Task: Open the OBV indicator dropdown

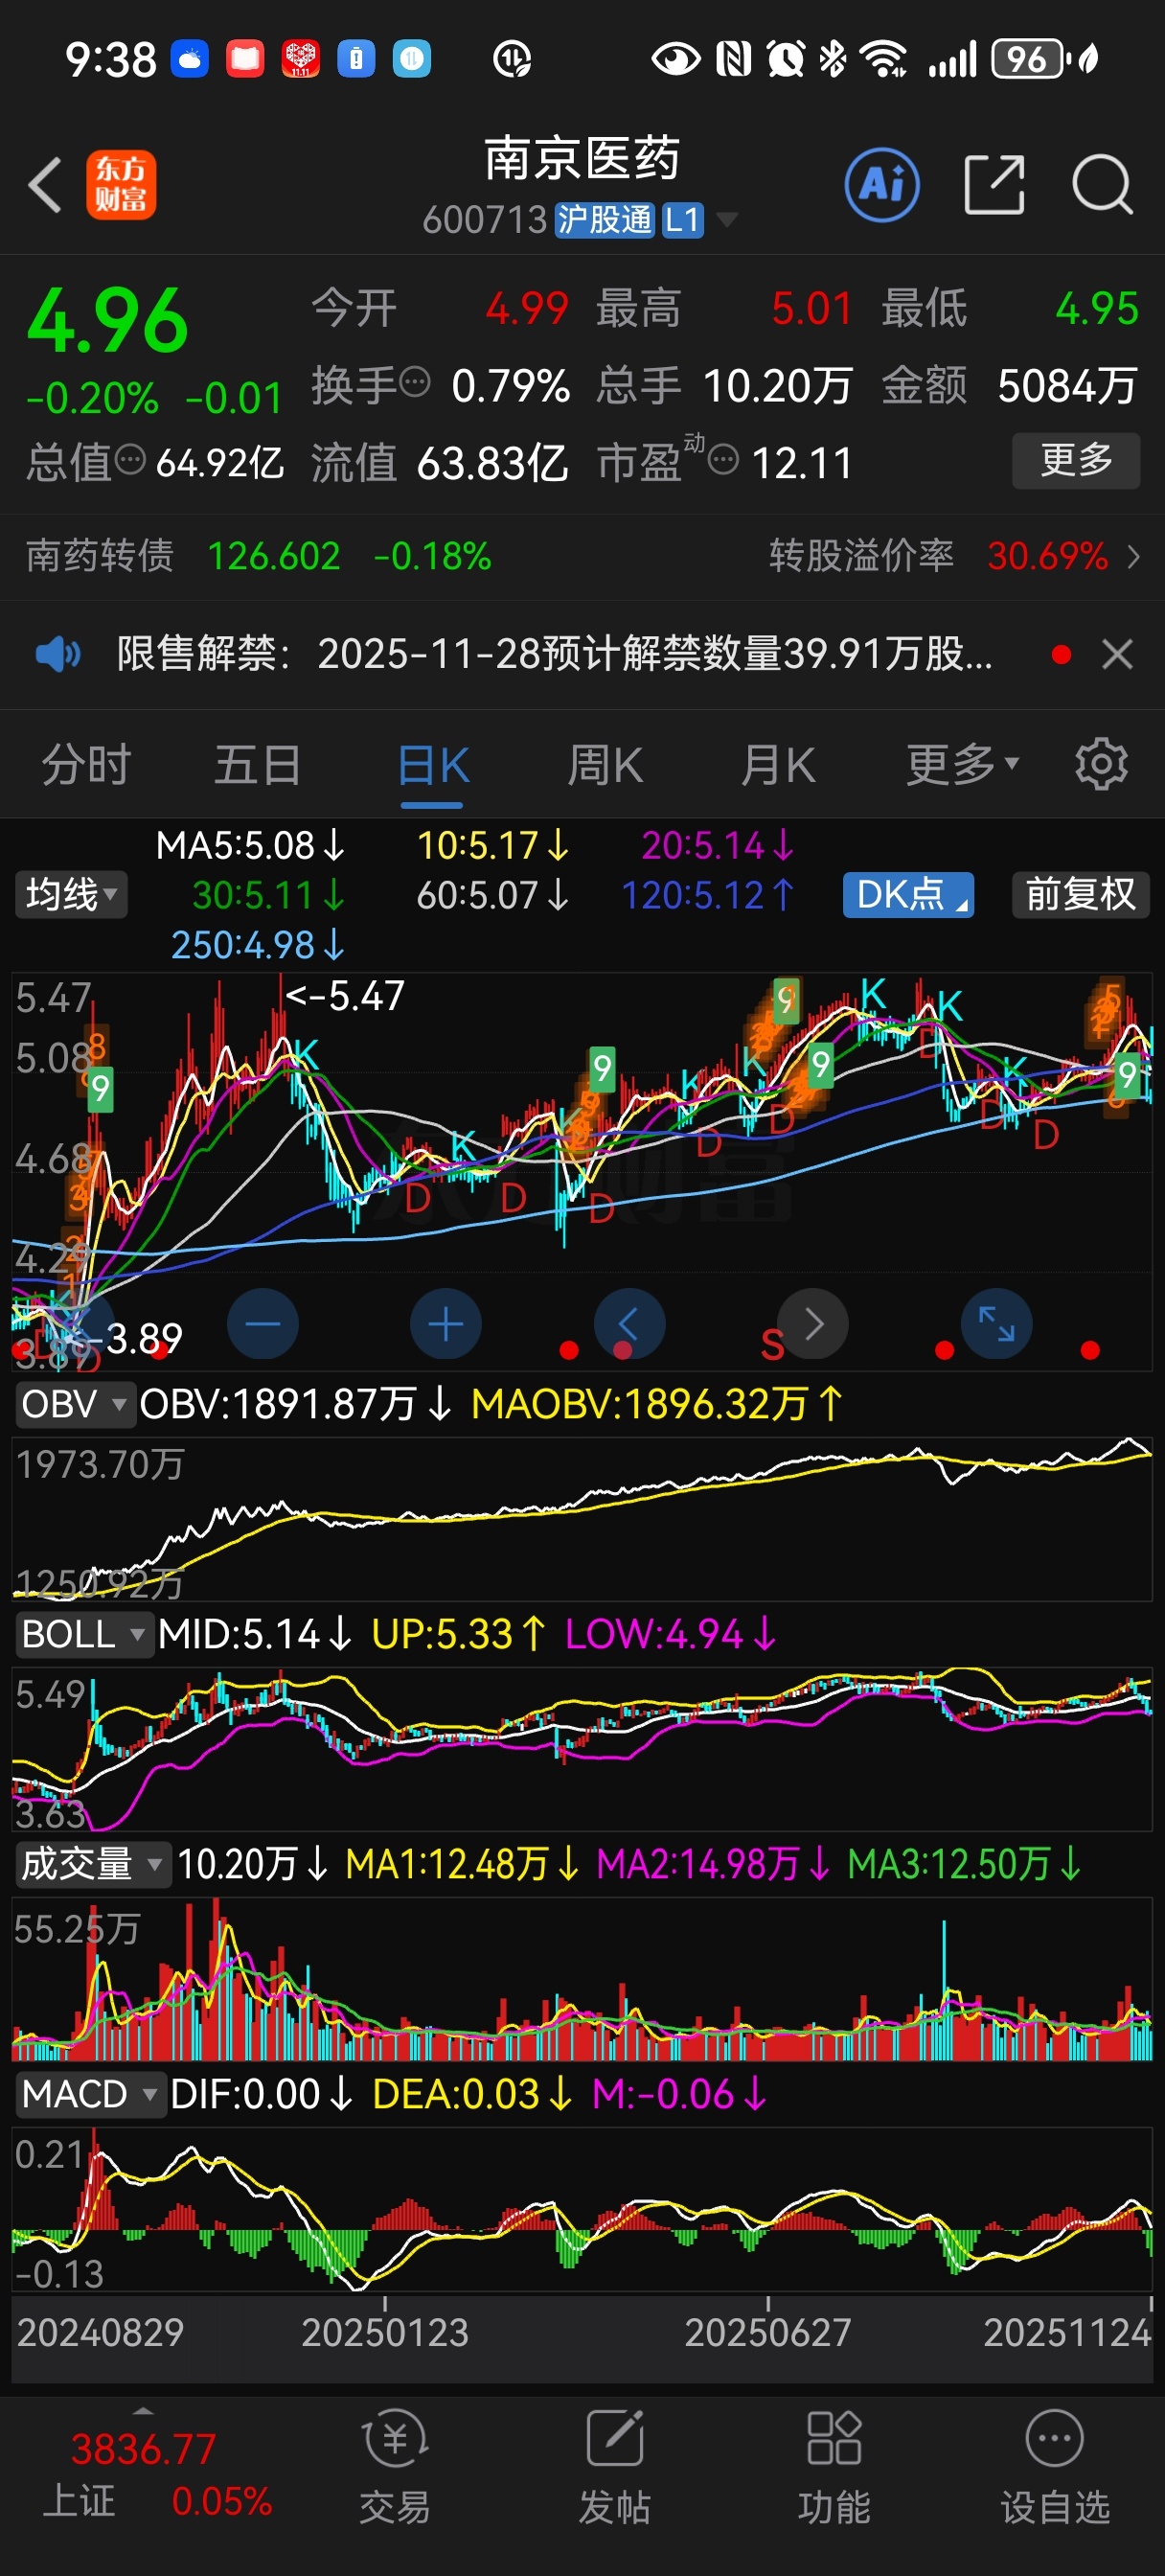Action: point(74,1404)
